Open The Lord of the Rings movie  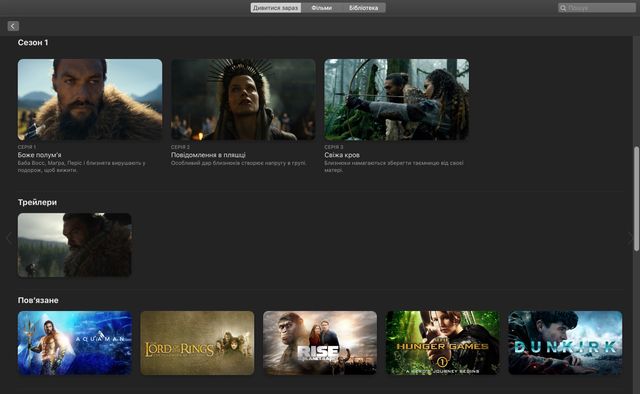pyautogui.click(x=197, y=343)
